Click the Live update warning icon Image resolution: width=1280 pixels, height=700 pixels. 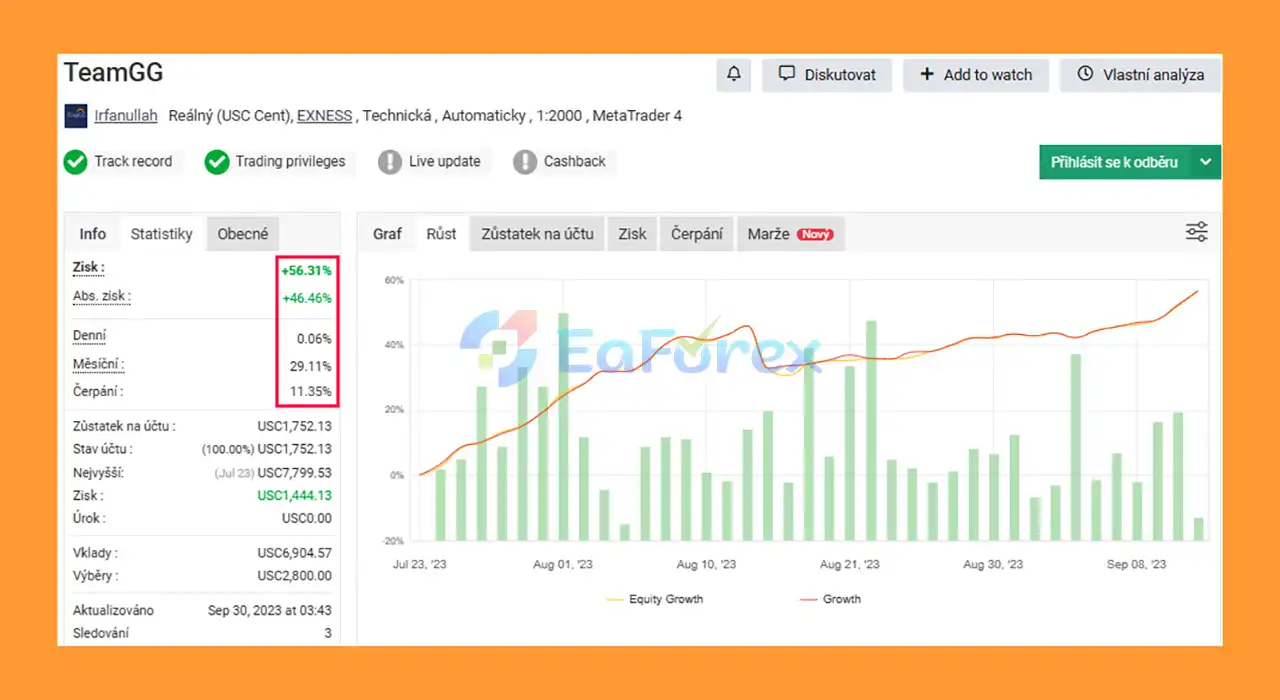click(x=390, y=162)
